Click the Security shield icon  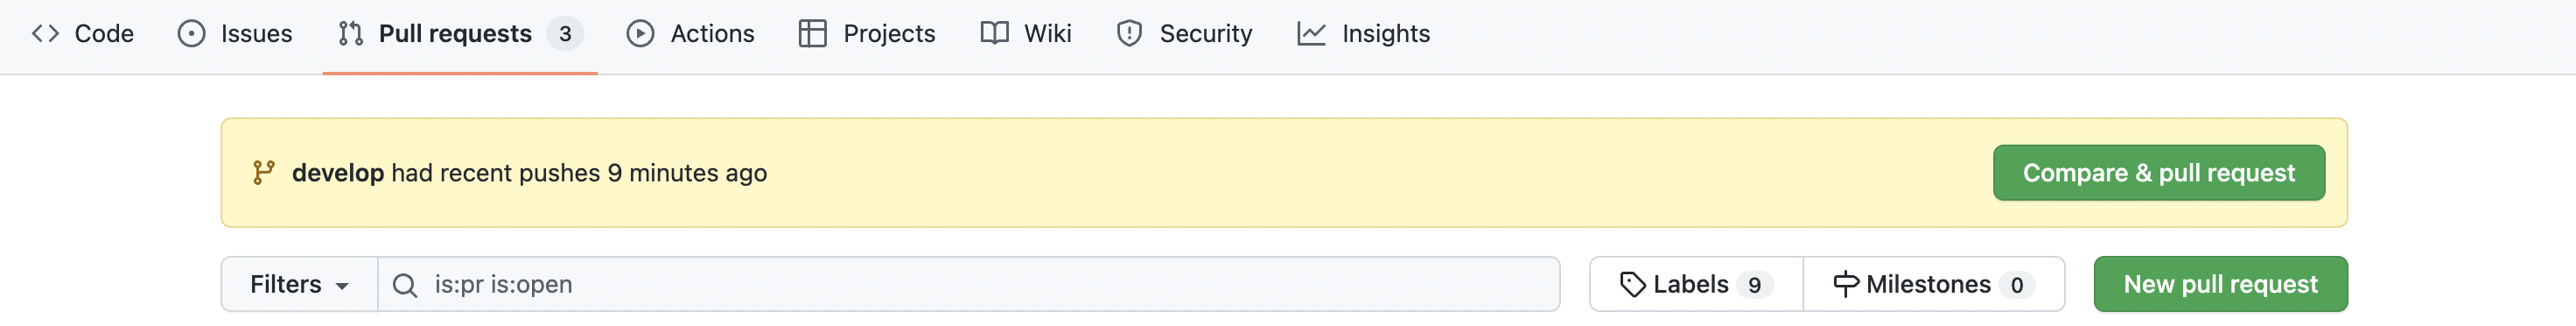tap(1129, 34)
